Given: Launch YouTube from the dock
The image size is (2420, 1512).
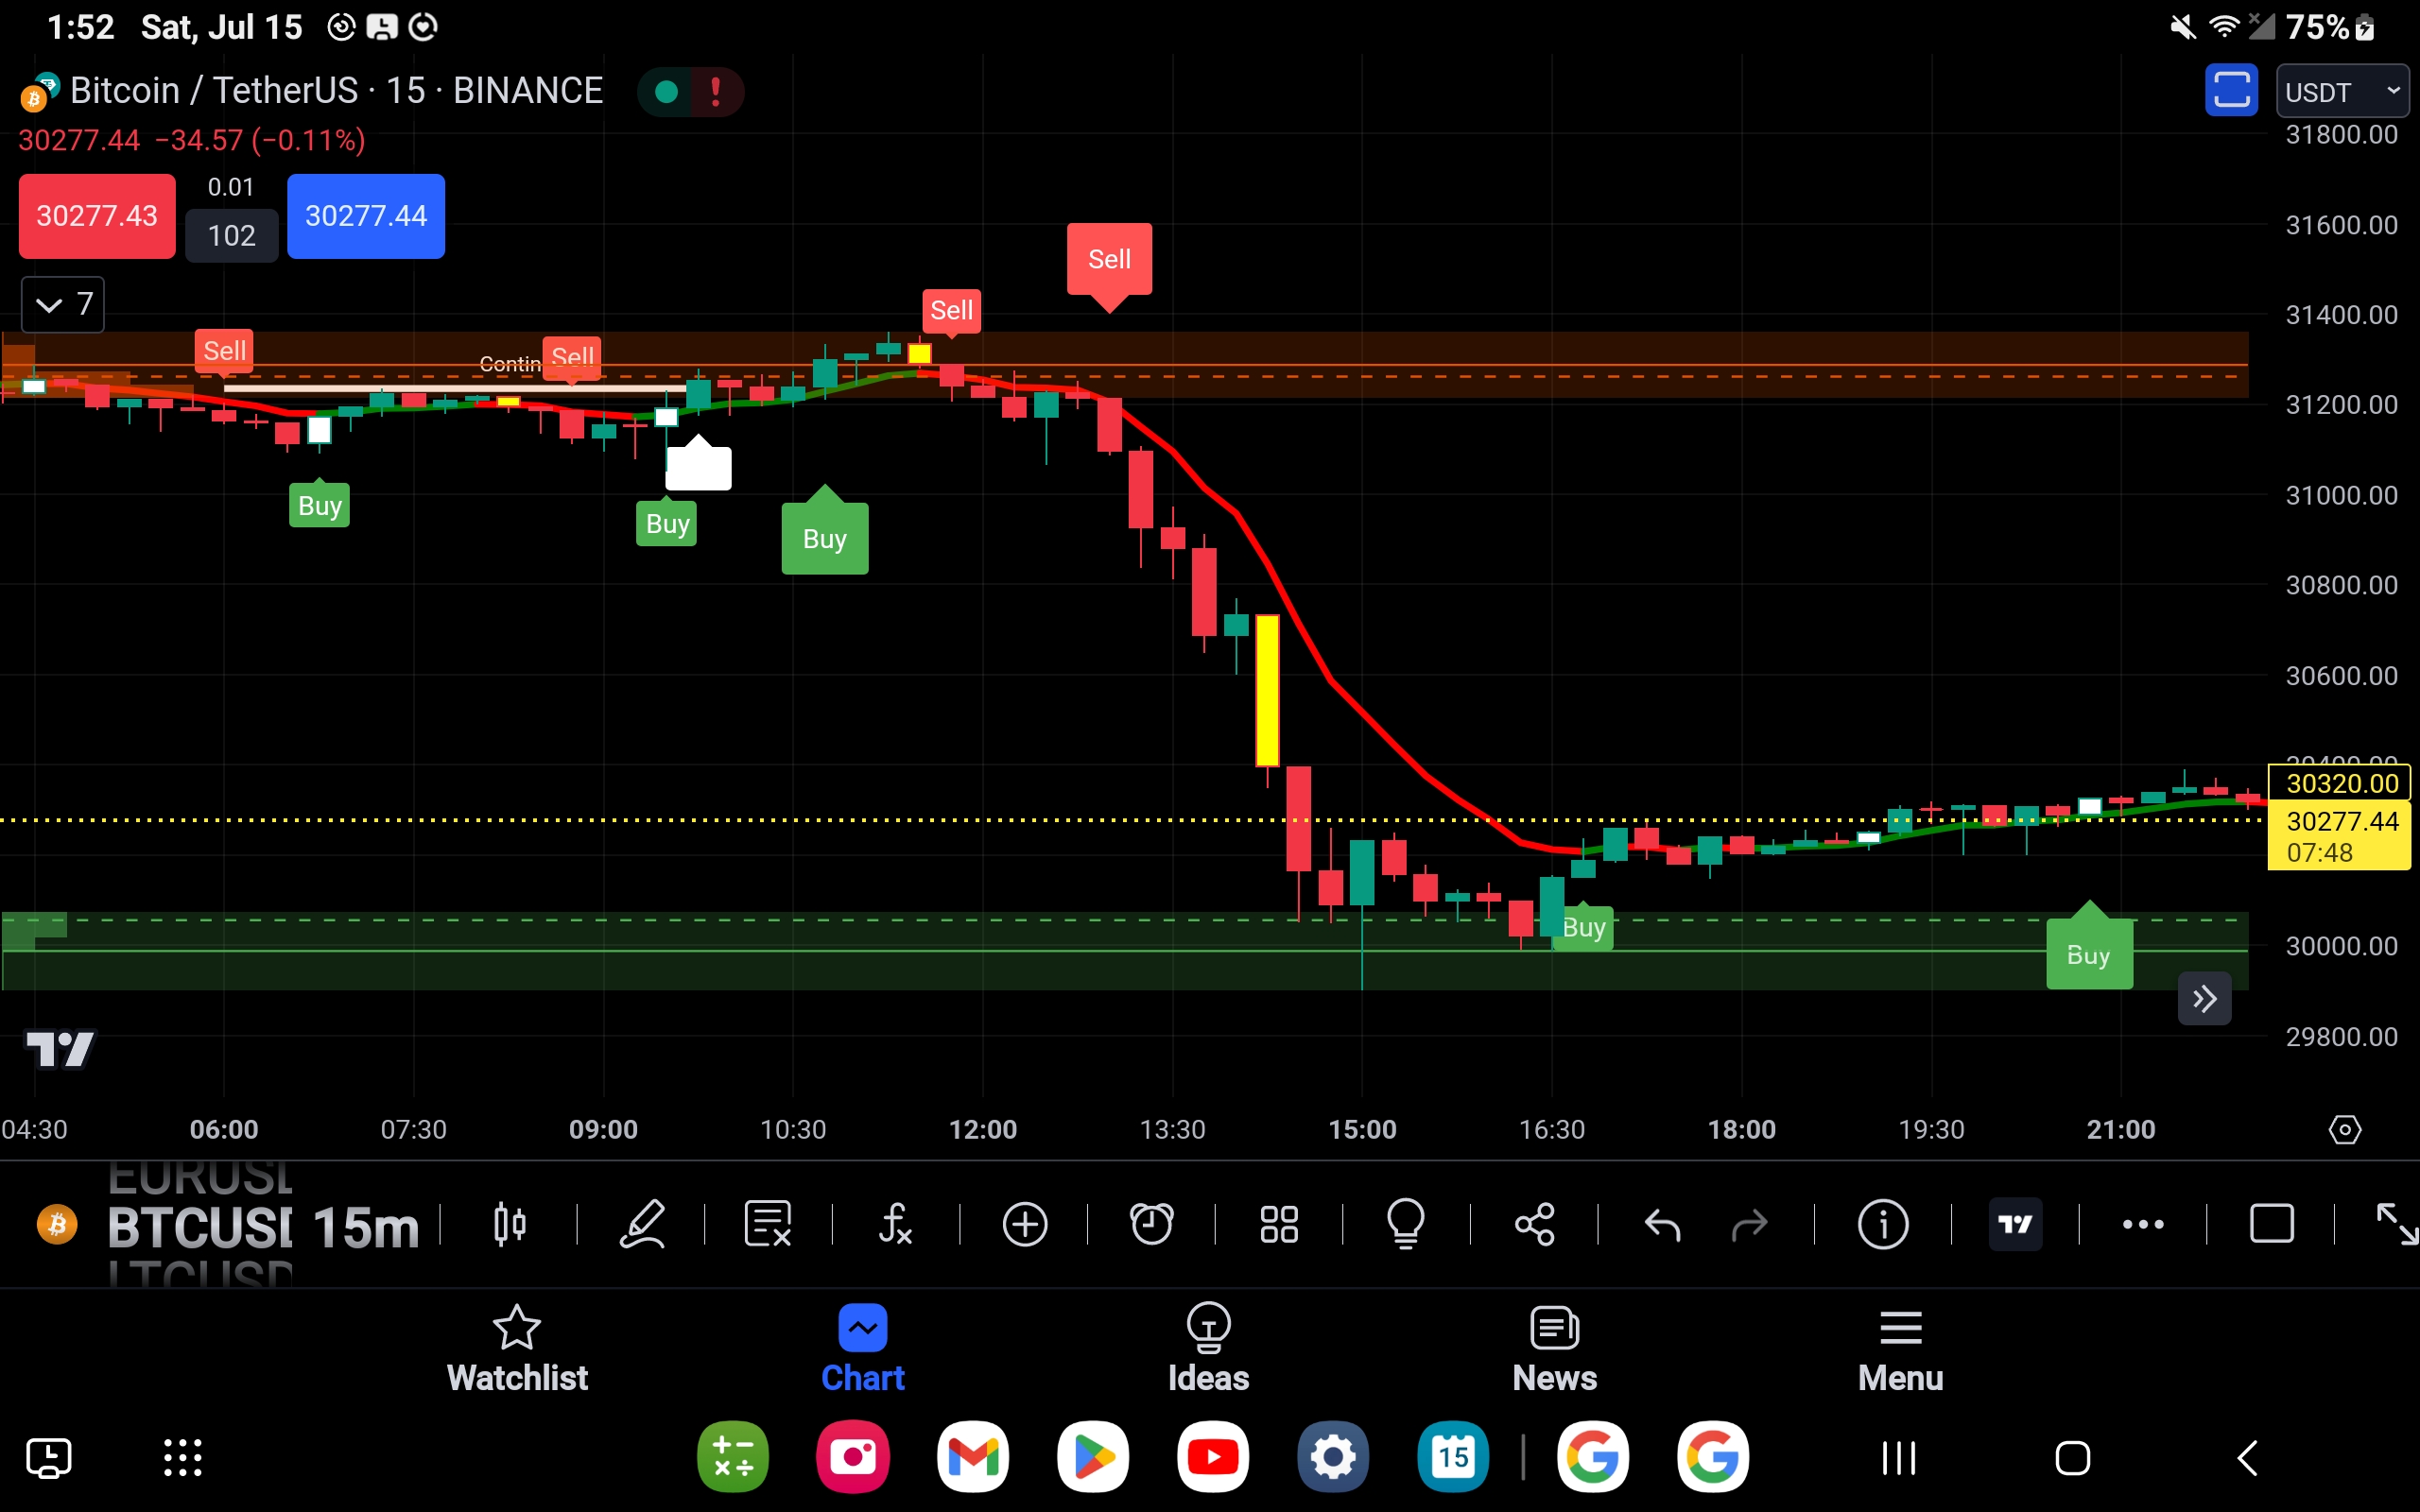Looking at the screenshot, I should (1213, 1457).
